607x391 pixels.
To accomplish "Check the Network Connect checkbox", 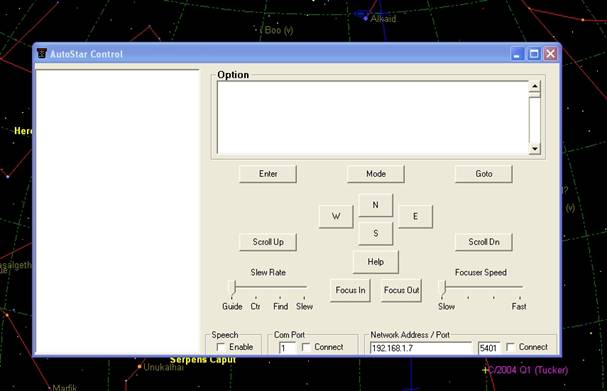I will click(x=511, y=347).
